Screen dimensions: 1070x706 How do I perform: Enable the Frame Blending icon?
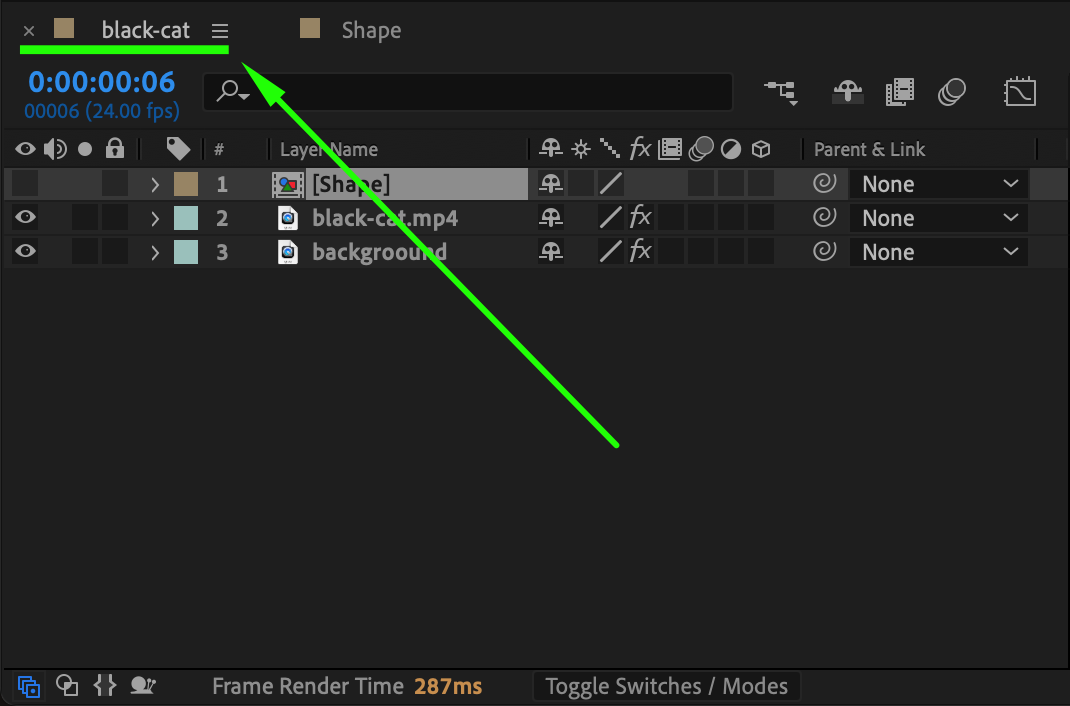[x=900, y=92]
